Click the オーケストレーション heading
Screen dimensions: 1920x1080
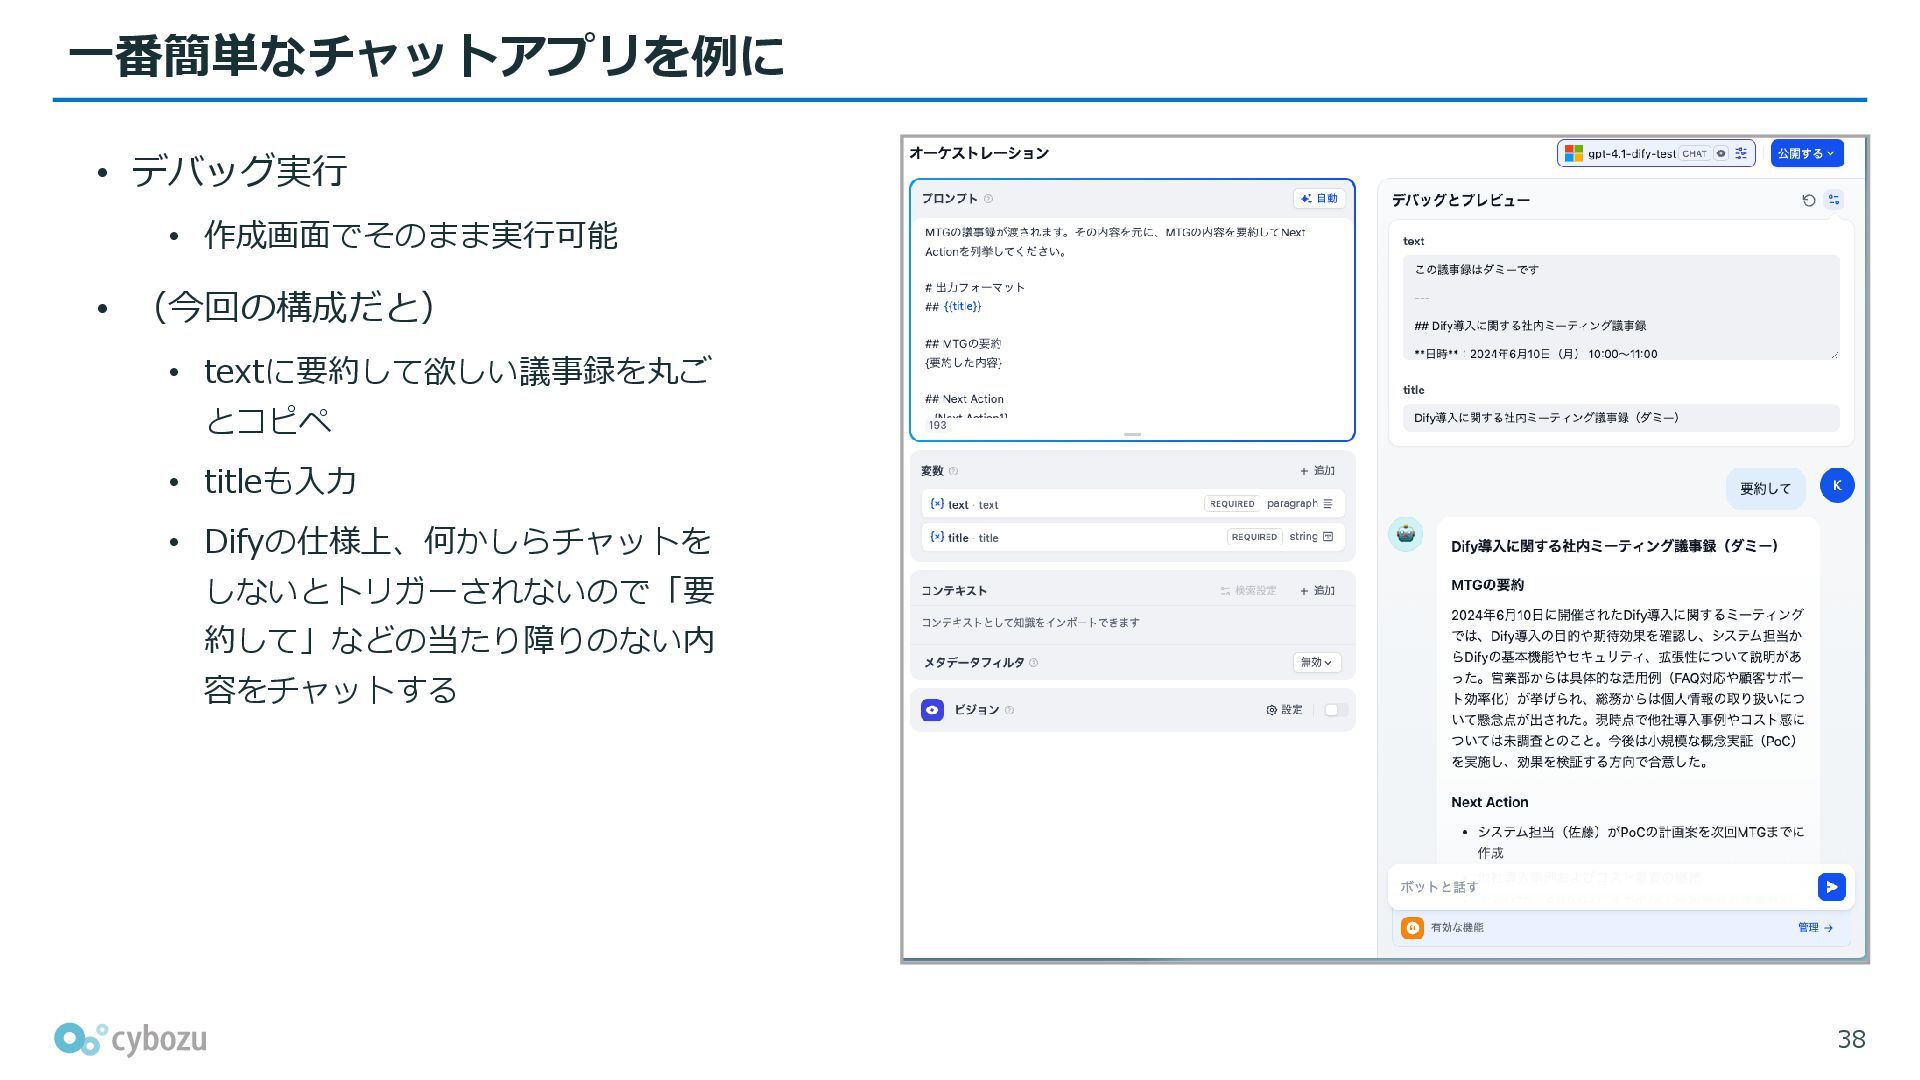[x=979, y=153]
